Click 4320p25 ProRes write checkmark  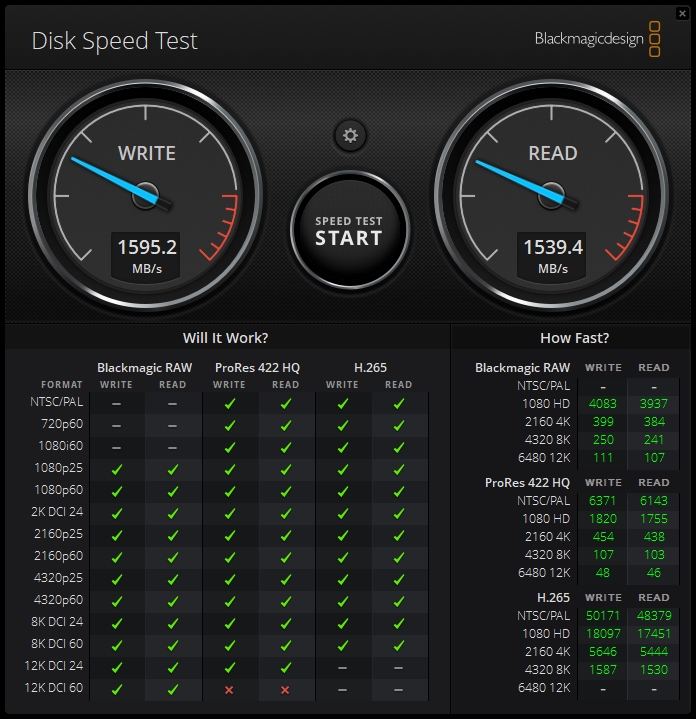pyautogui.click(x=230, y=579)
